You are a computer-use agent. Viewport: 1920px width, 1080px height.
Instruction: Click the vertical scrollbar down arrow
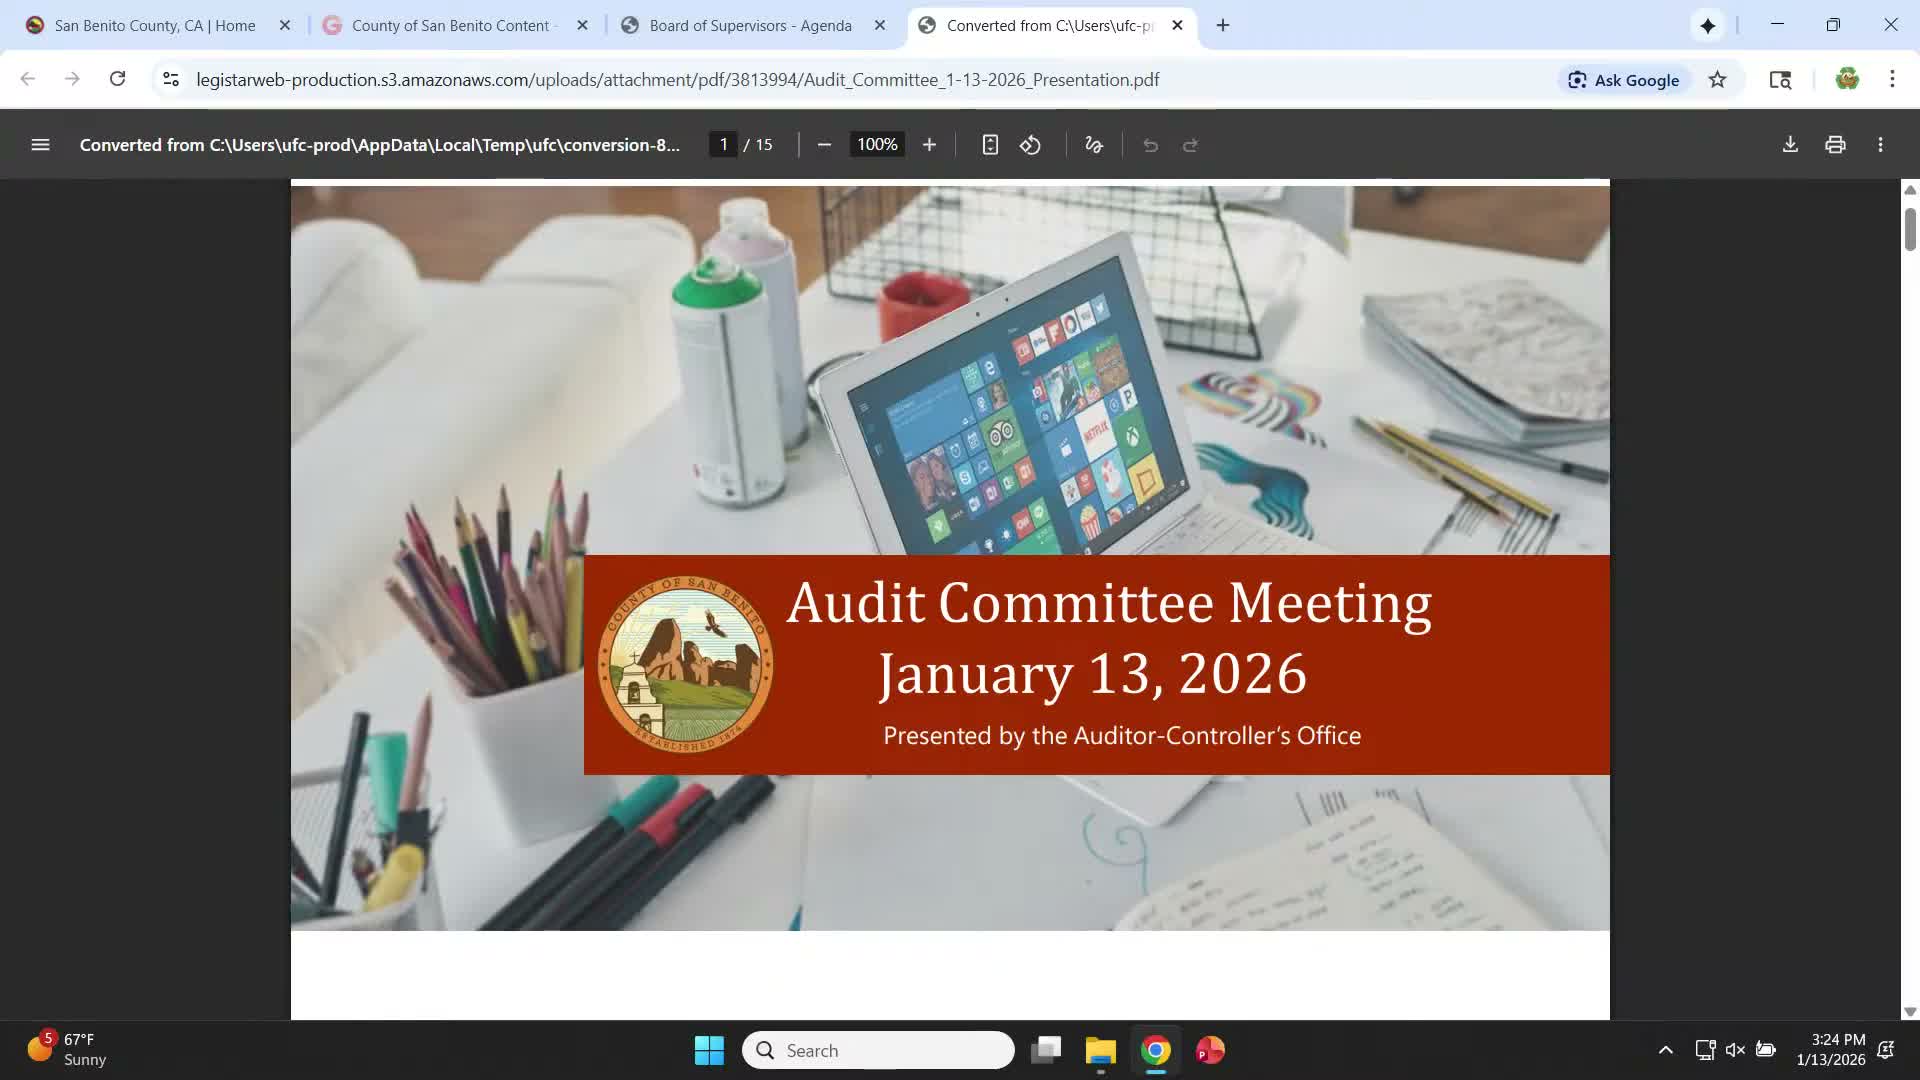coord(1910,1011)
